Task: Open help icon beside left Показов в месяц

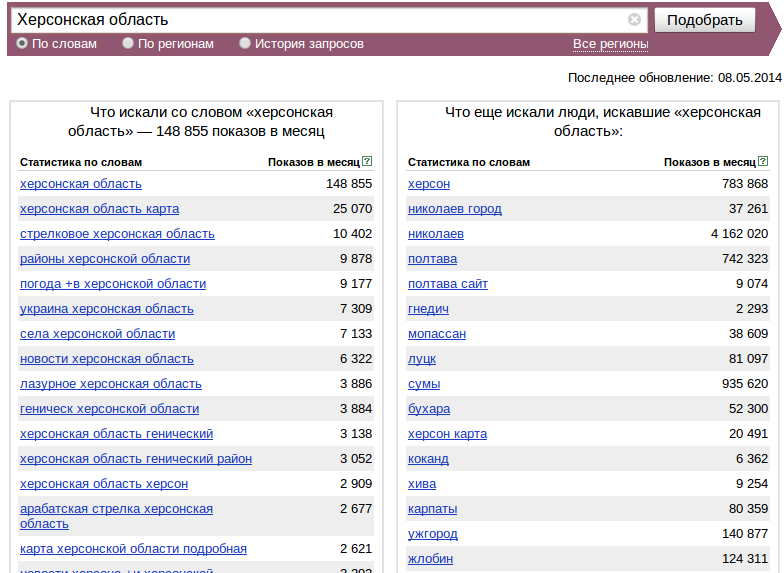Action: pos(367,161)
